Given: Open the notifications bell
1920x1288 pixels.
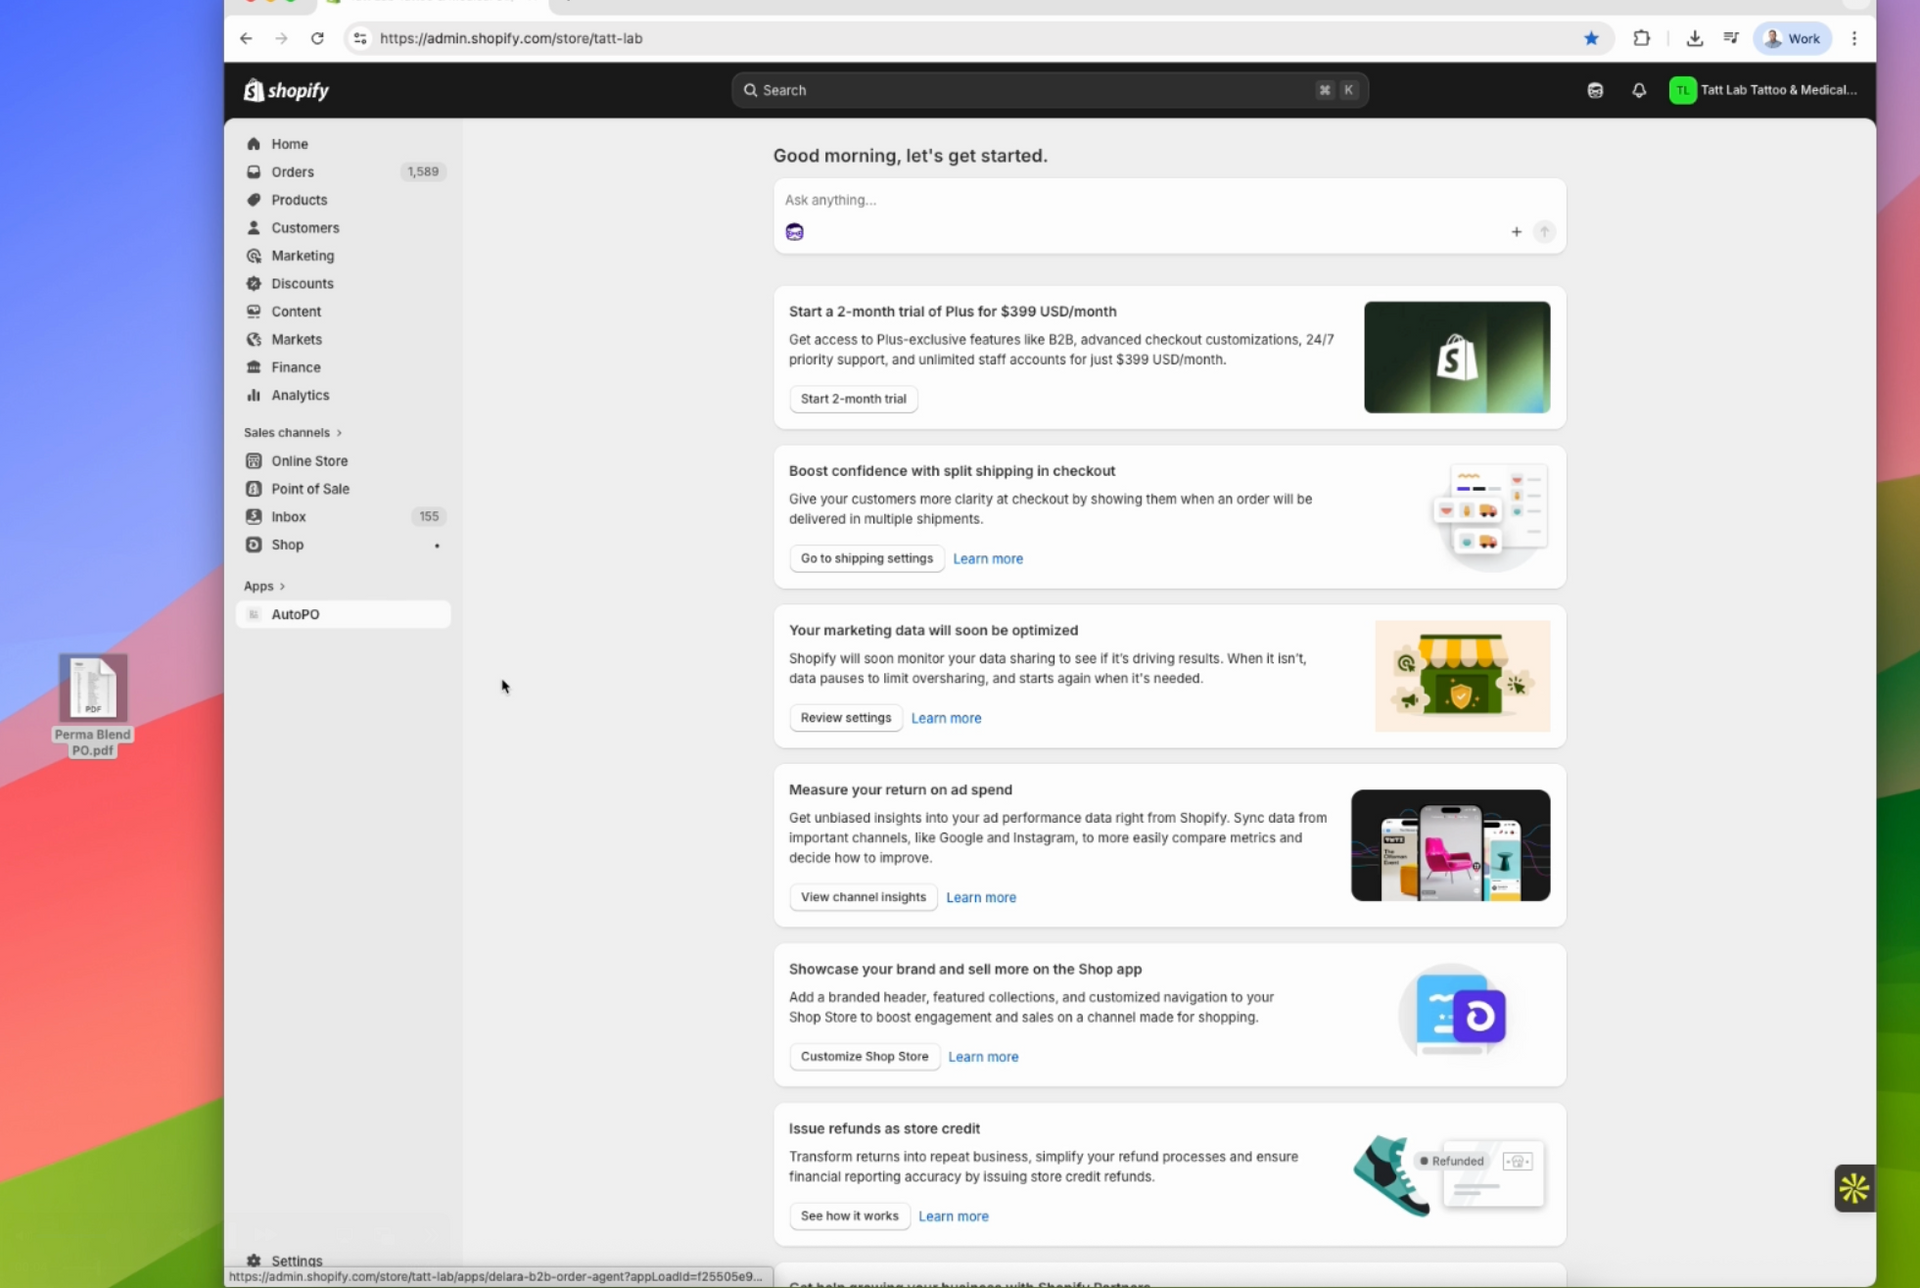Looking at the screenshot, I should (1639, 90).
